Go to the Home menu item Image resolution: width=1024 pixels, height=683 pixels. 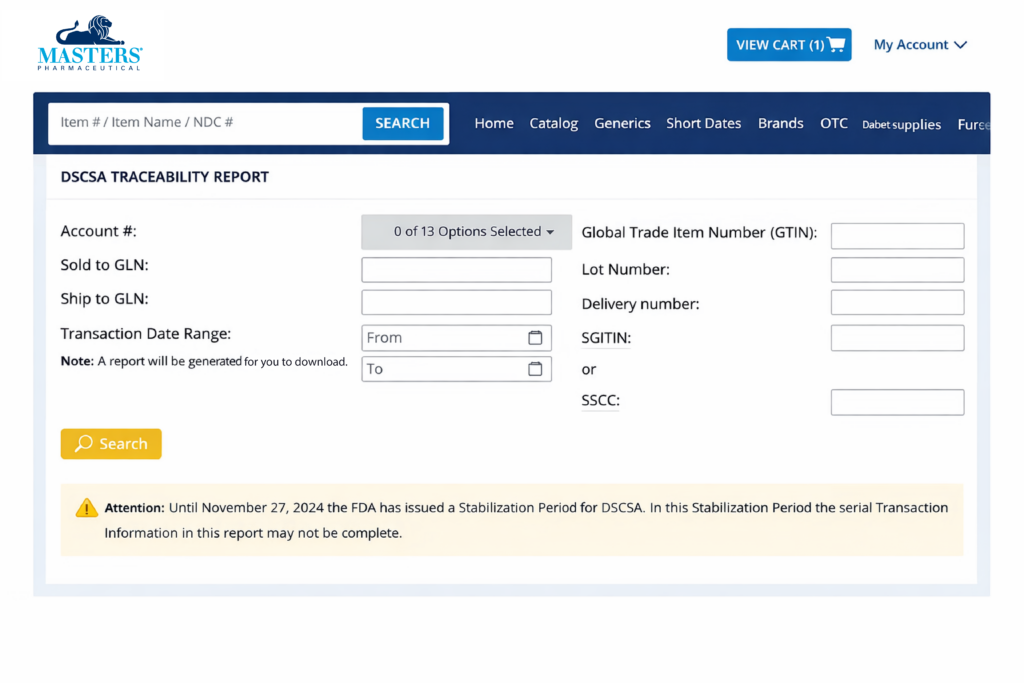494,124
